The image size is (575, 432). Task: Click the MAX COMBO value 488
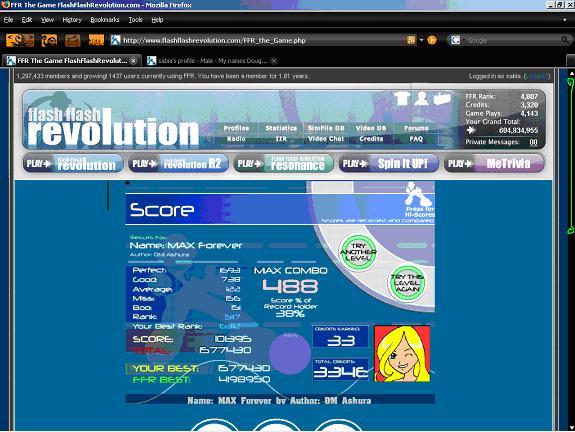coord(290,286)
